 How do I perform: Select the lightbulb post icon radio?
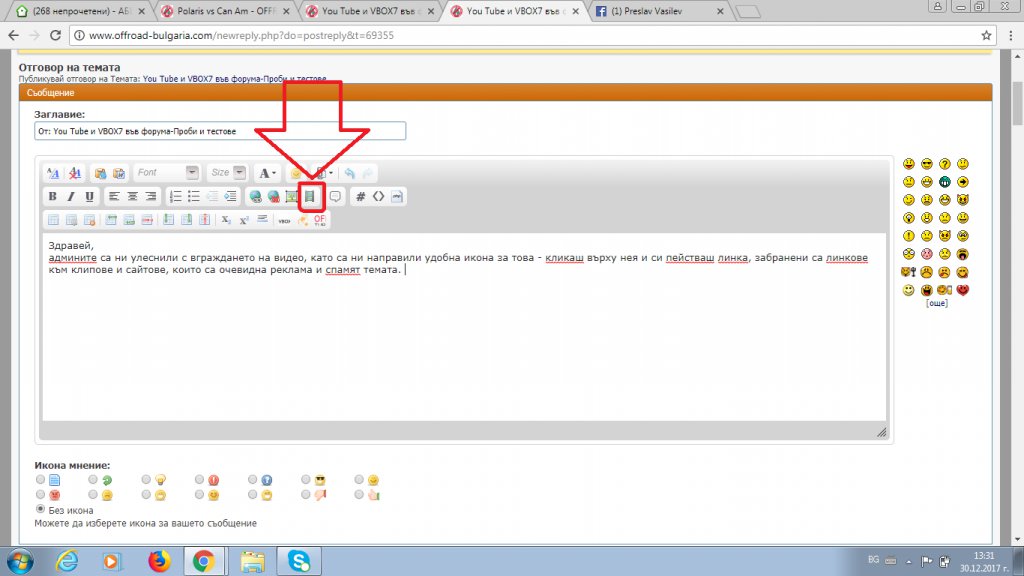(x=146, y=479)
